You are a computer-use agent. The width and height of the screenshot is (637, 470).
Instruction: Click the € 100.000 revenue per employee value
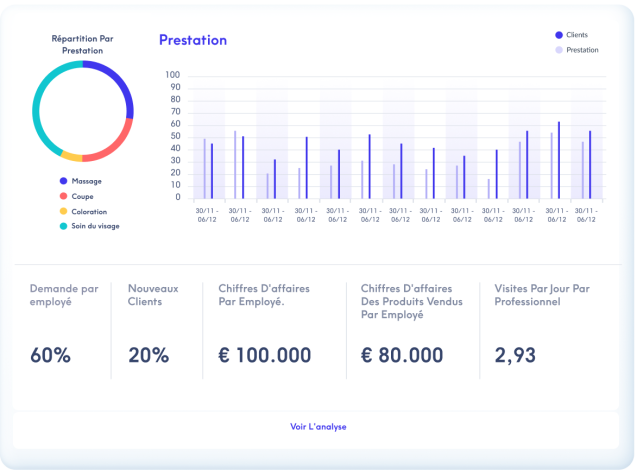tap(264, 355)
